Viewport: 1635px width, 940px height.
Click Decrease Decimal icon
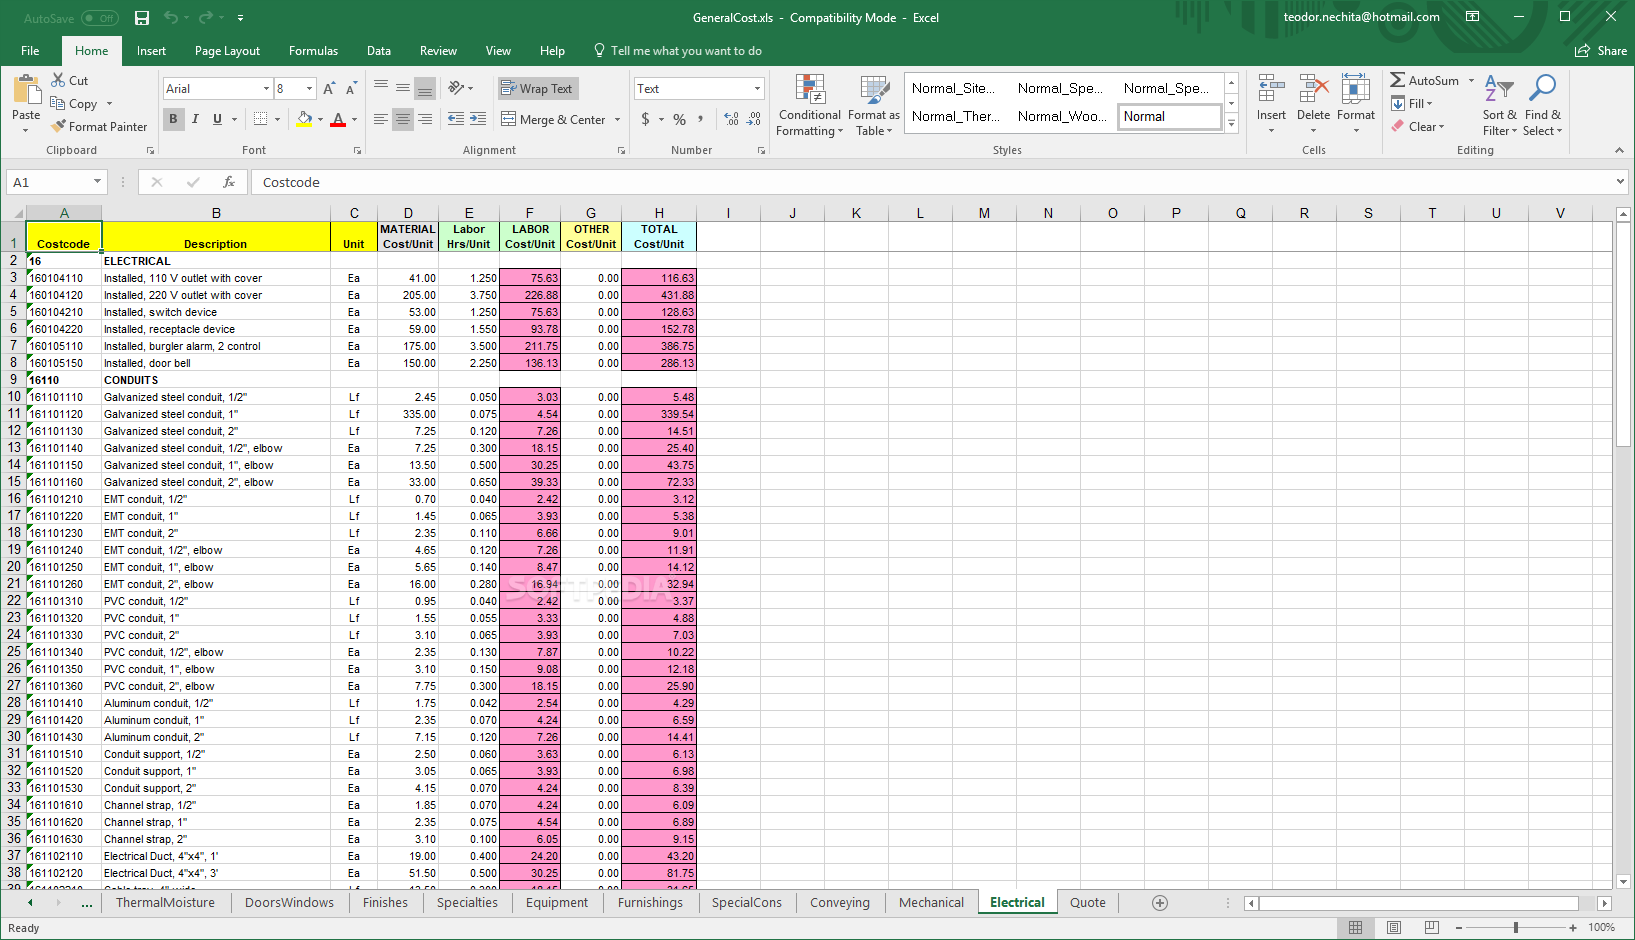[x=754, y=119]
